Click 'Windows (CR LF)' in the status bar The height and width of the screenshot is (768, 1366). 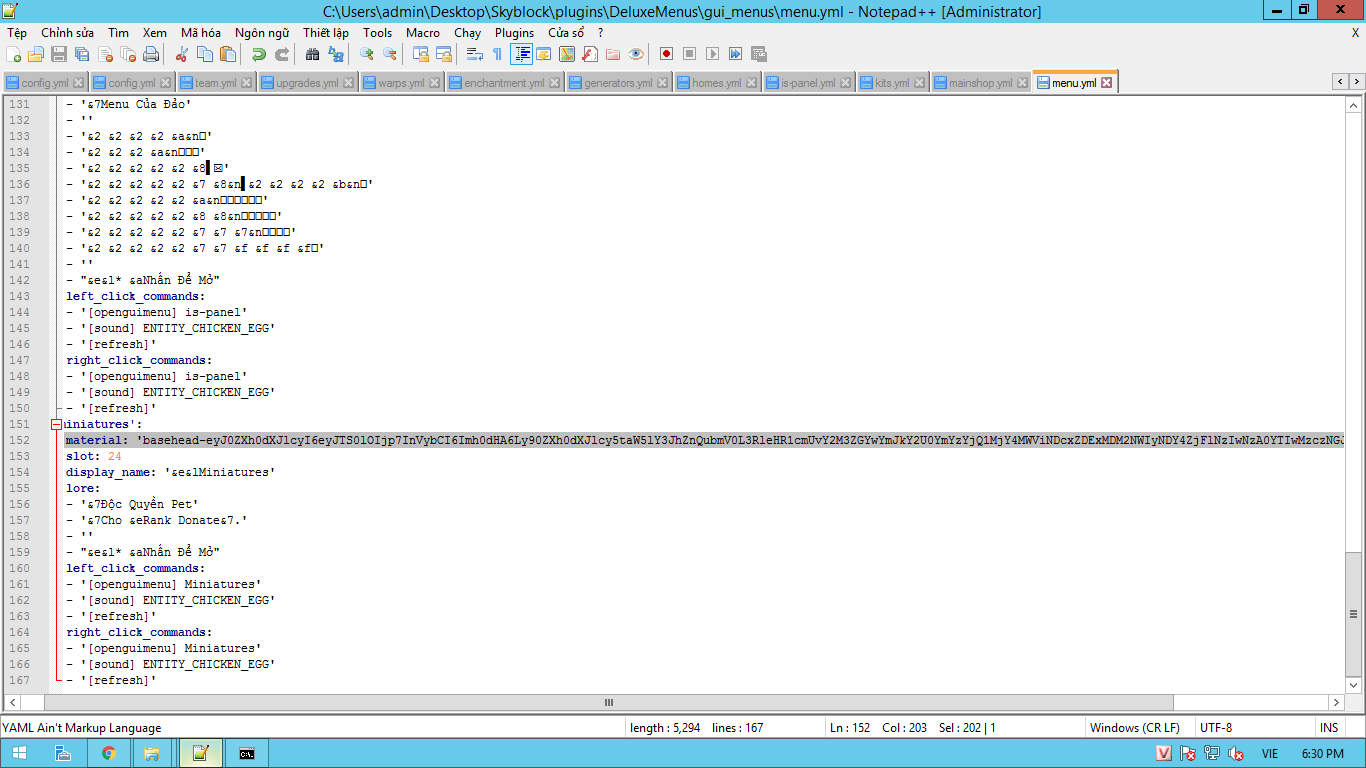(x=1134, y=728)
